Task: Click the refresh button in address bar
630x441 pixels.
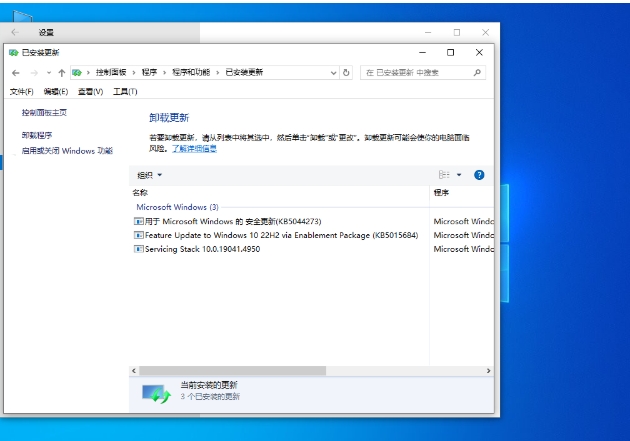Action: pos(346,73)
